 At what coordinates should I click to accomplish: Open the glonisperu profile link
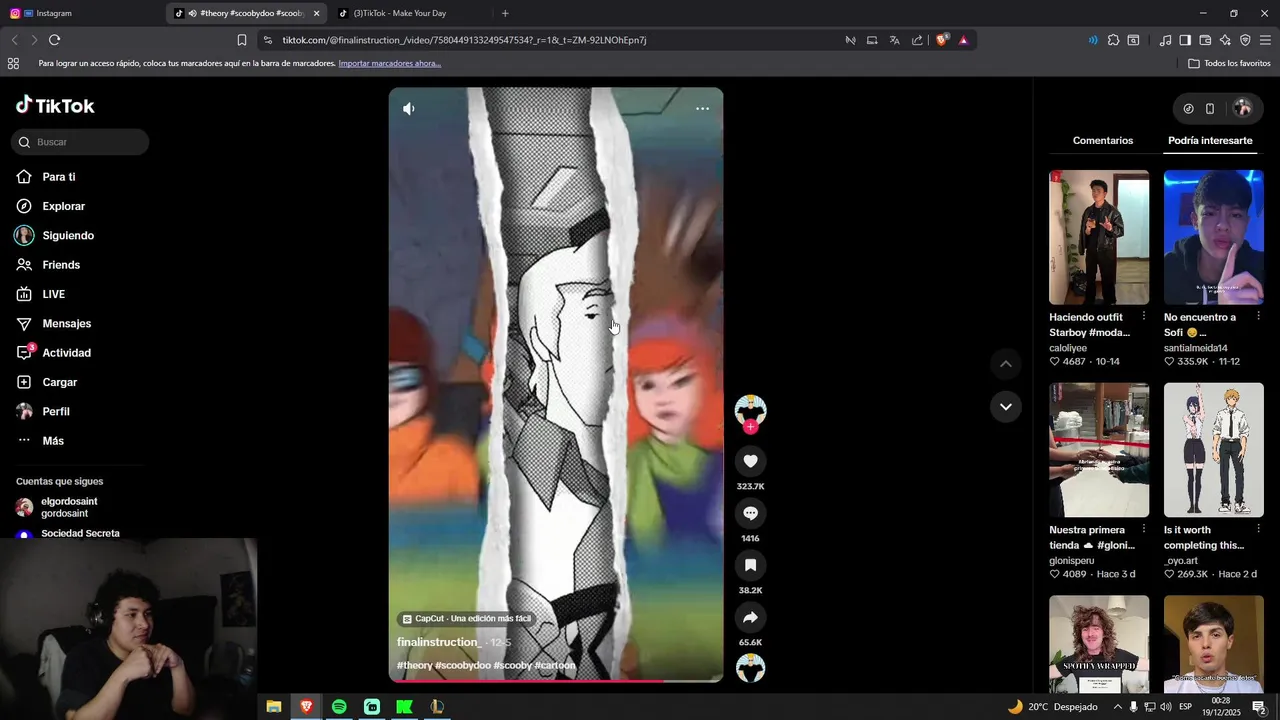tap(1072, 561)
